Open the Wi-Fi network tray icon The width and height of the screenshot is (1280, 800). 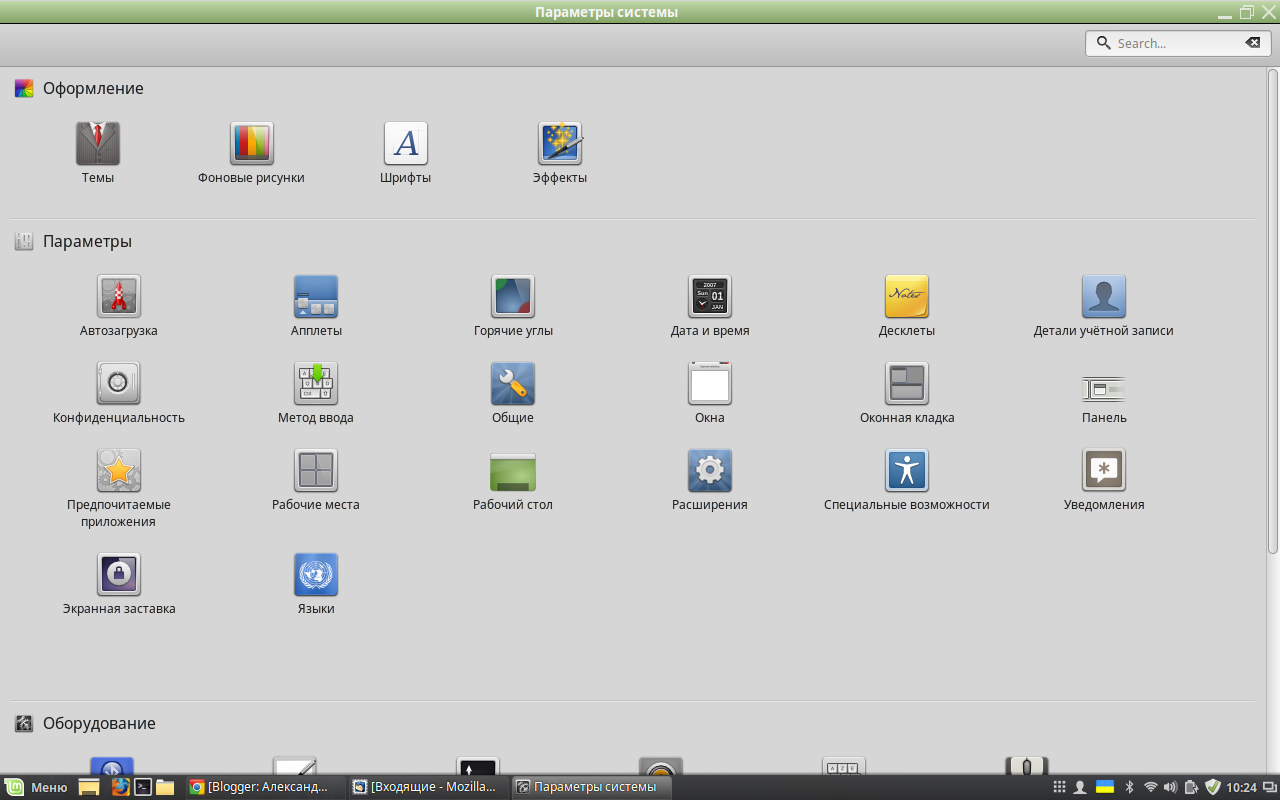click(1151, 787)
